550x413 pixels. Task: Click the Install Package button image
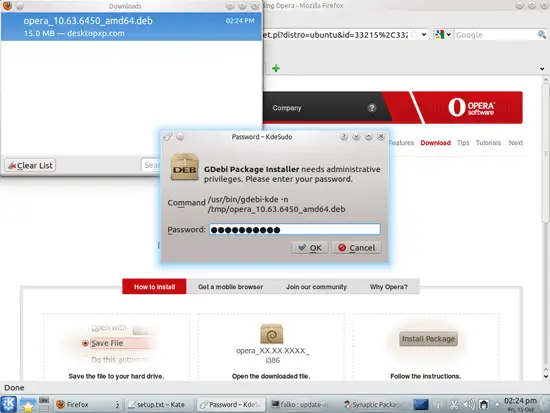click(428, 339)
